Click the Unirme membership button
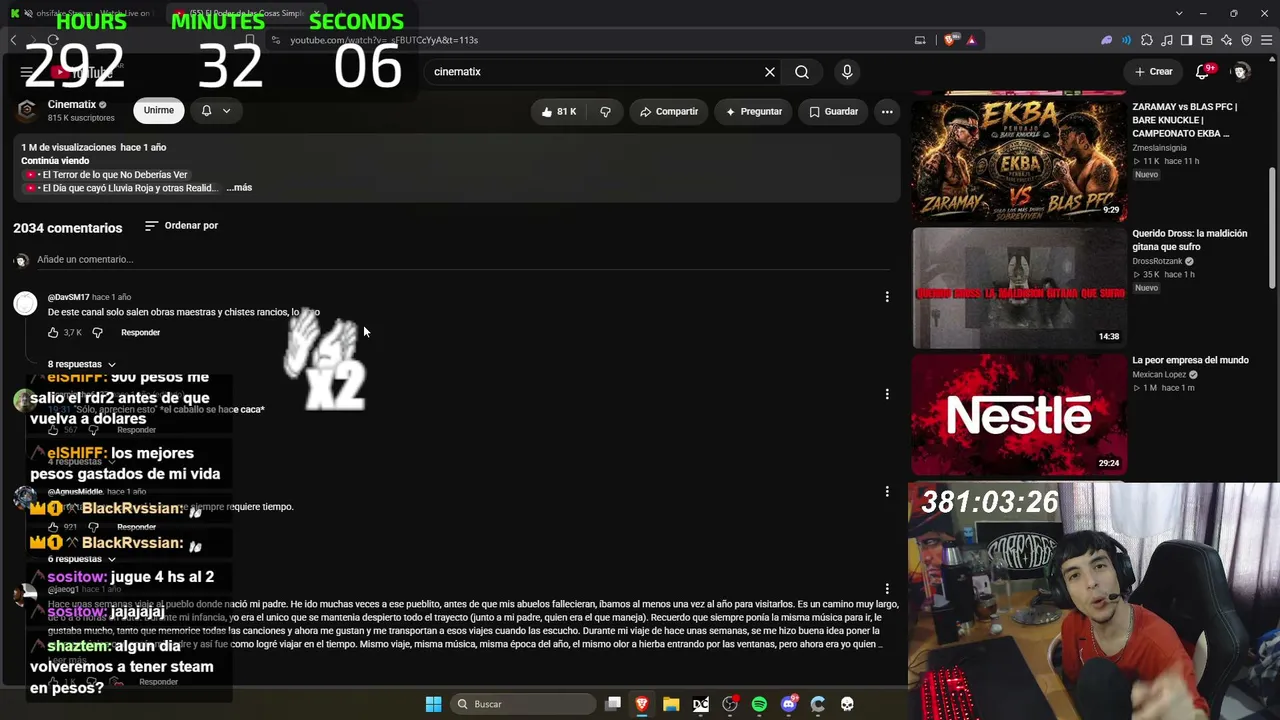This screenshot has height=720, width=1280. tap(159, 110)
